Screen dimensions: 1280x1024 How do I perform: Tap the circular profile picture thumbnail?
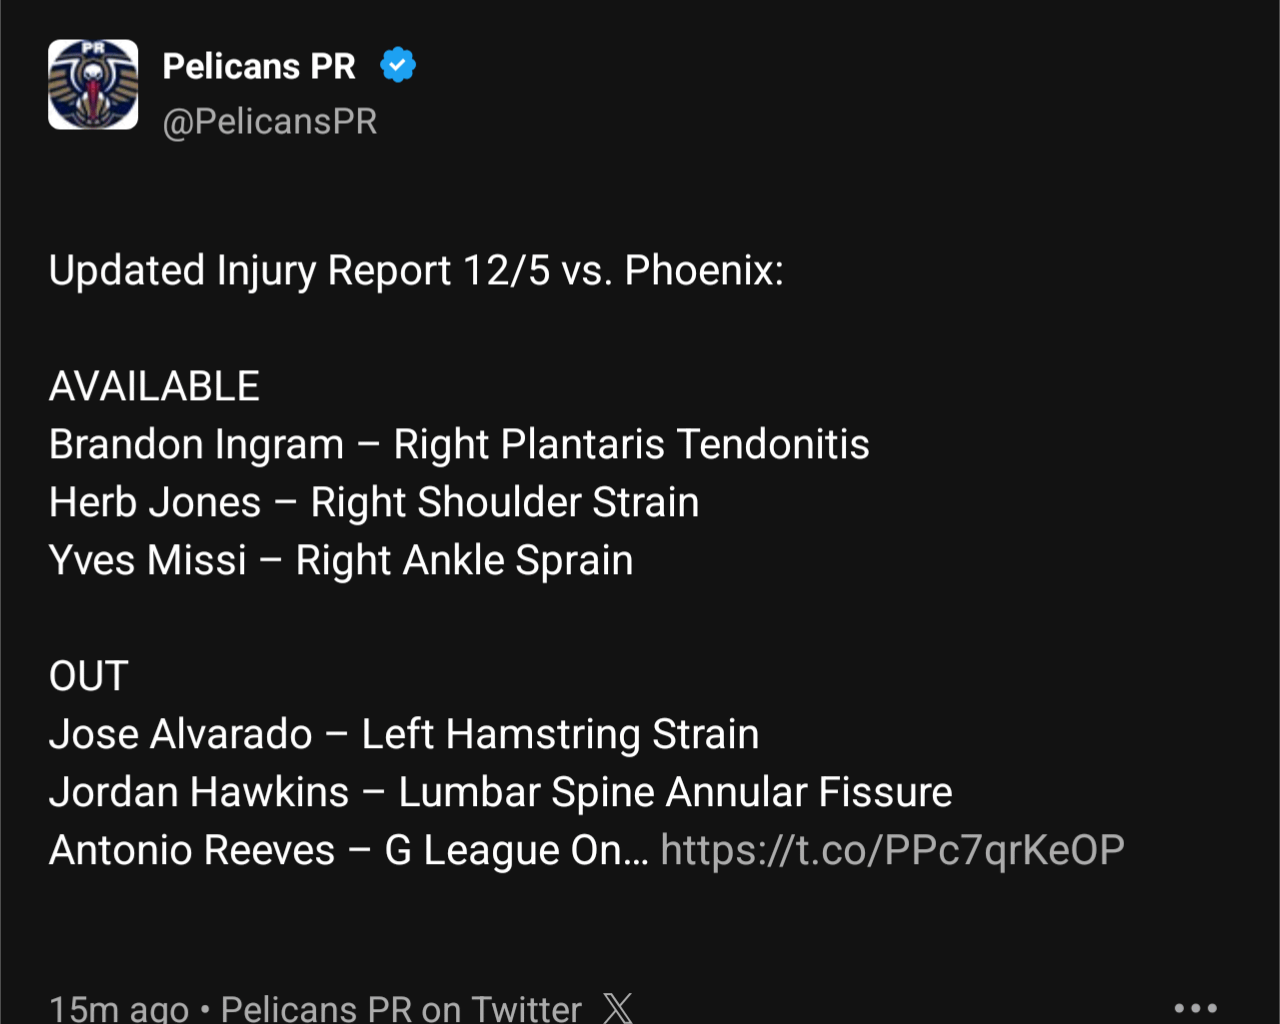93,85
